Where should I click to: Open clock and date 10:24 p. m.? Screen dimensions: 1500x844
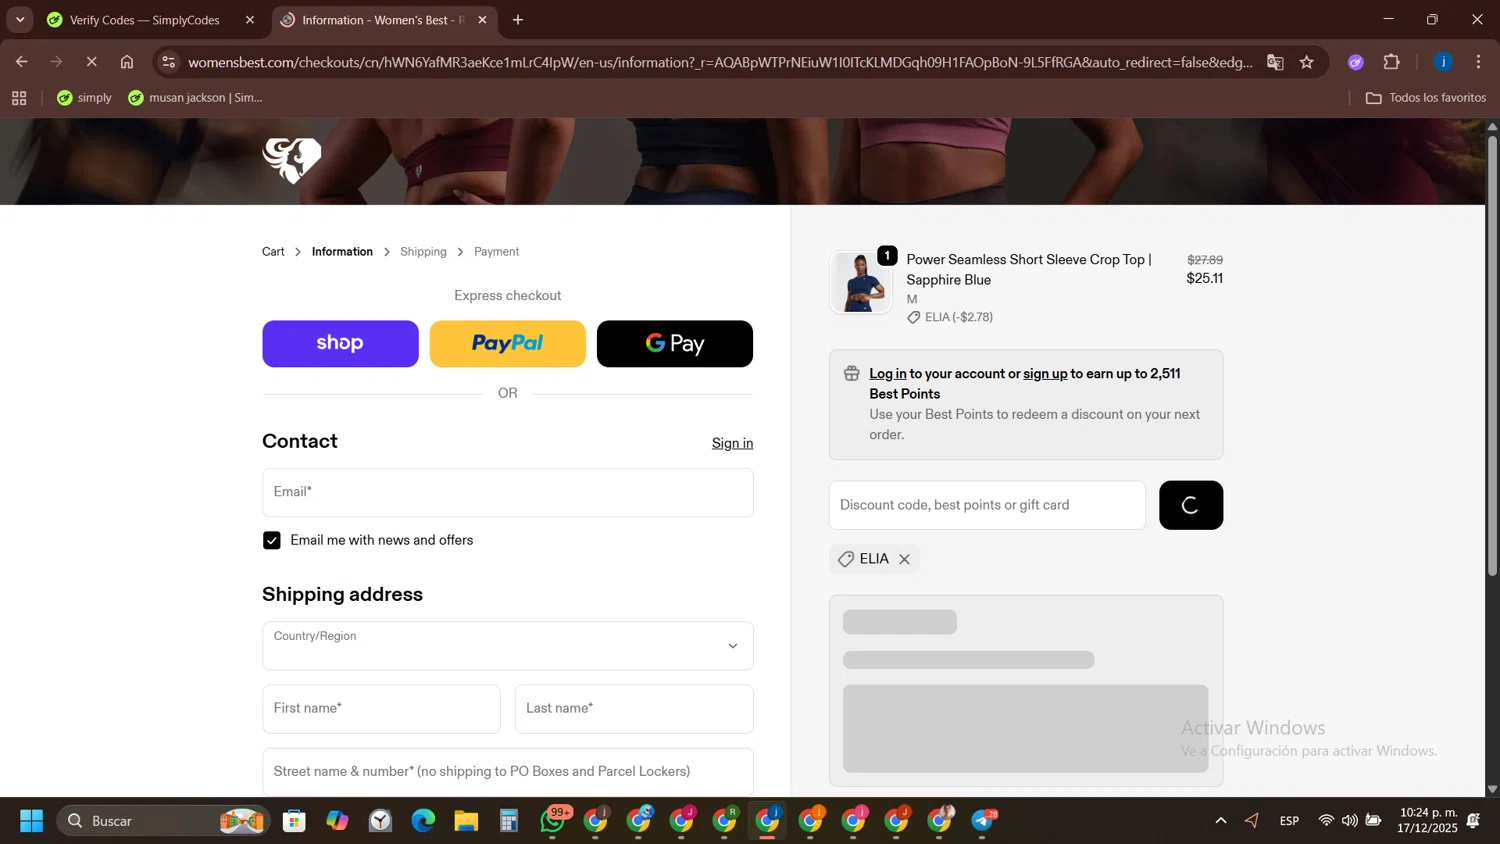pyautogui.click(x=1428, y=821)
